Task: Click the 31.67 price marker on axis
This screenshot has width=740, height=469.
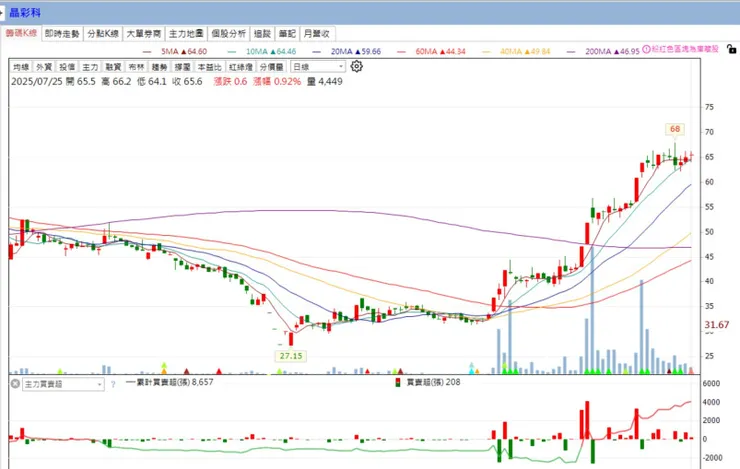Action: point(716,325)
